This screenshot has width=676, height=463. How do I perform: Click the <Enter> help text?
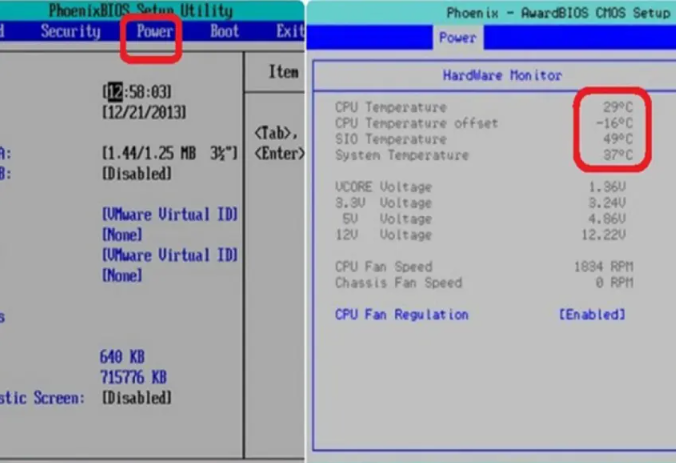coord(279,153)
